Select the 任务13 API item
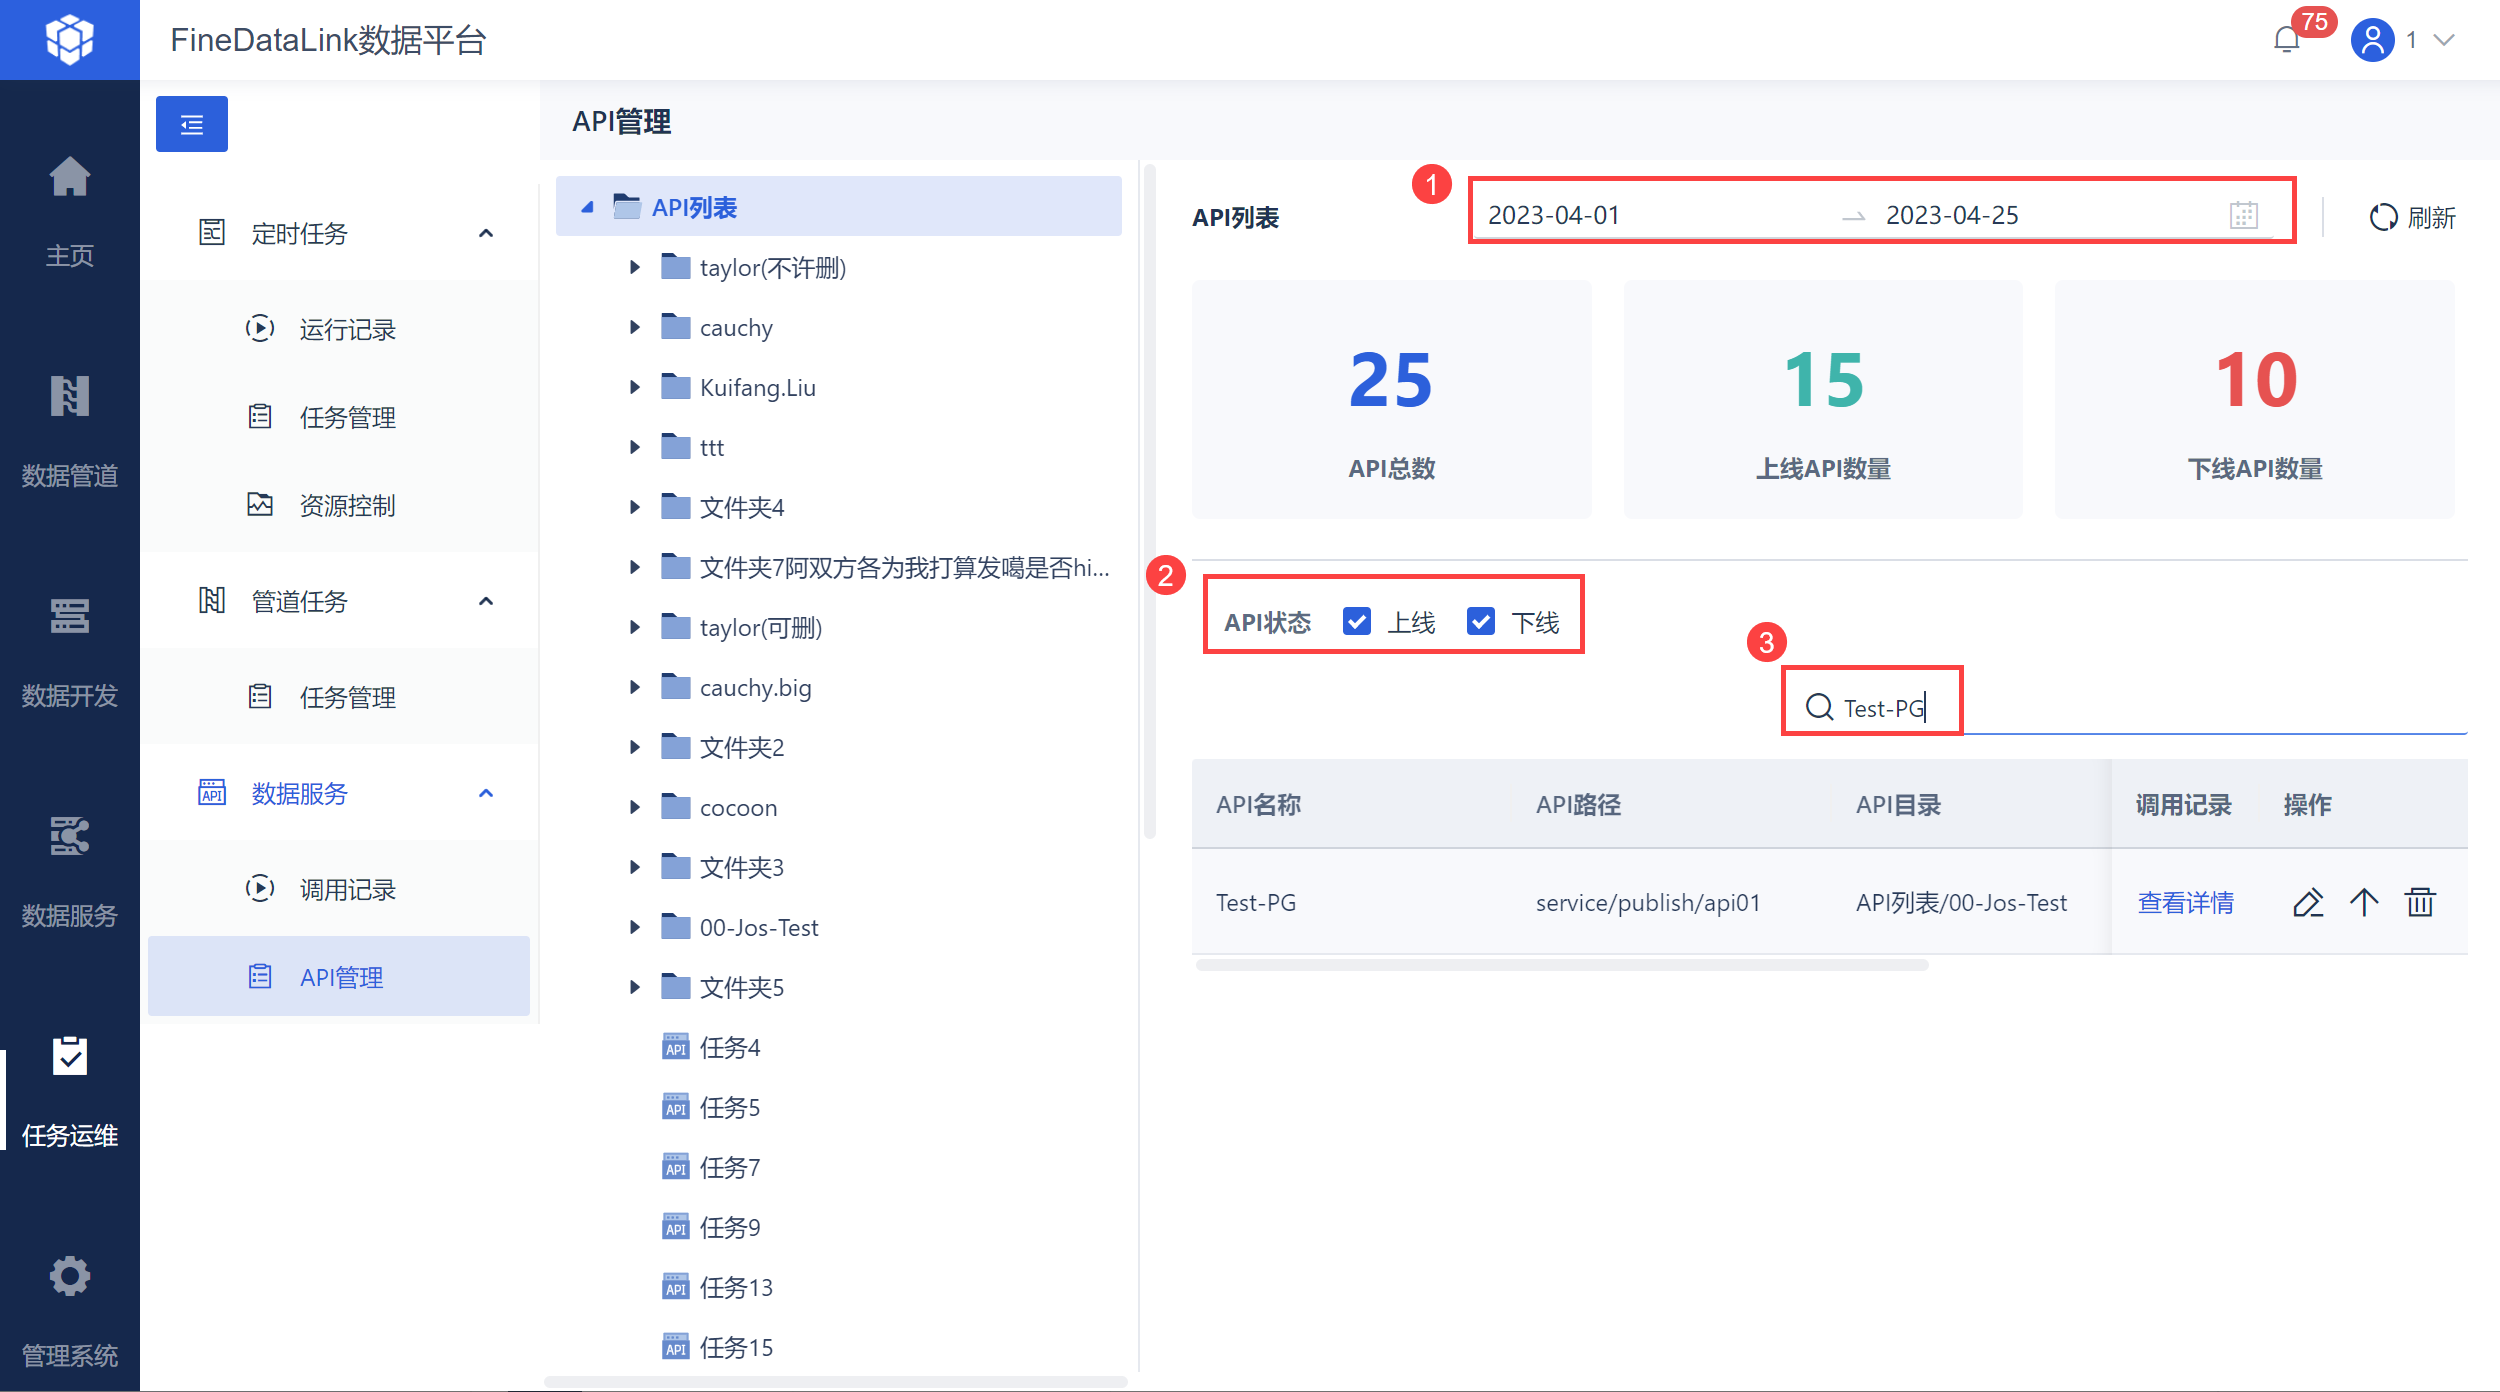The image size is (2500, 1392). click(717, 1287)
